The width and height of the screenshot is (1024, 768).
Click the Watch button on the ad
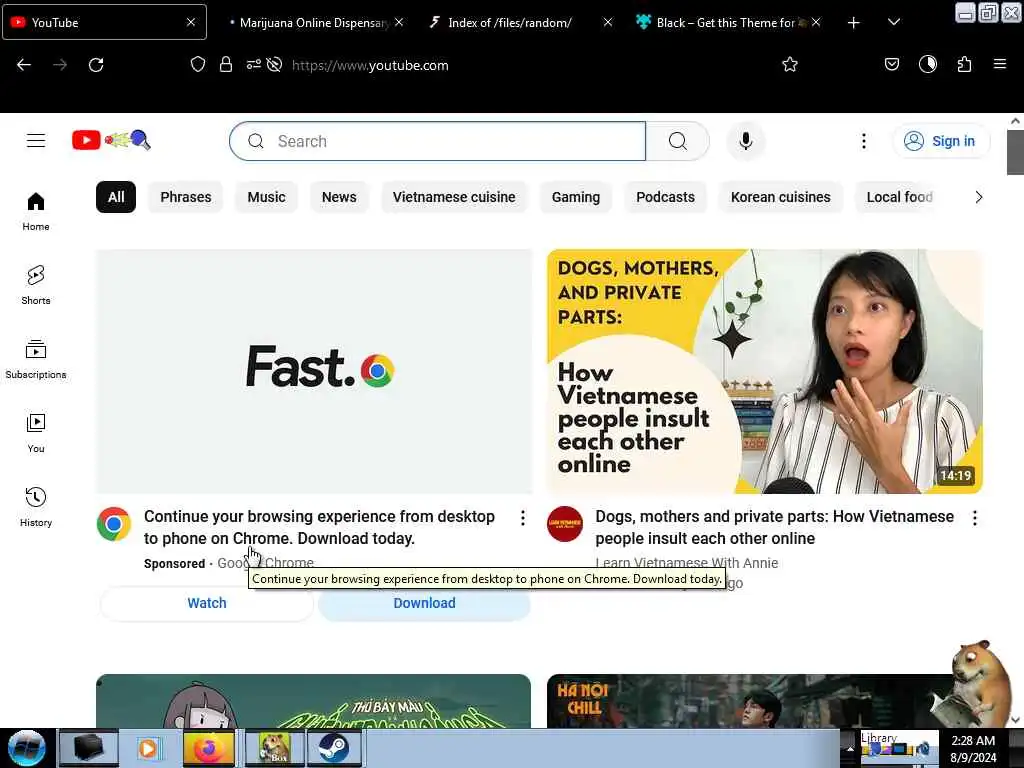click(x=207, y=603)
